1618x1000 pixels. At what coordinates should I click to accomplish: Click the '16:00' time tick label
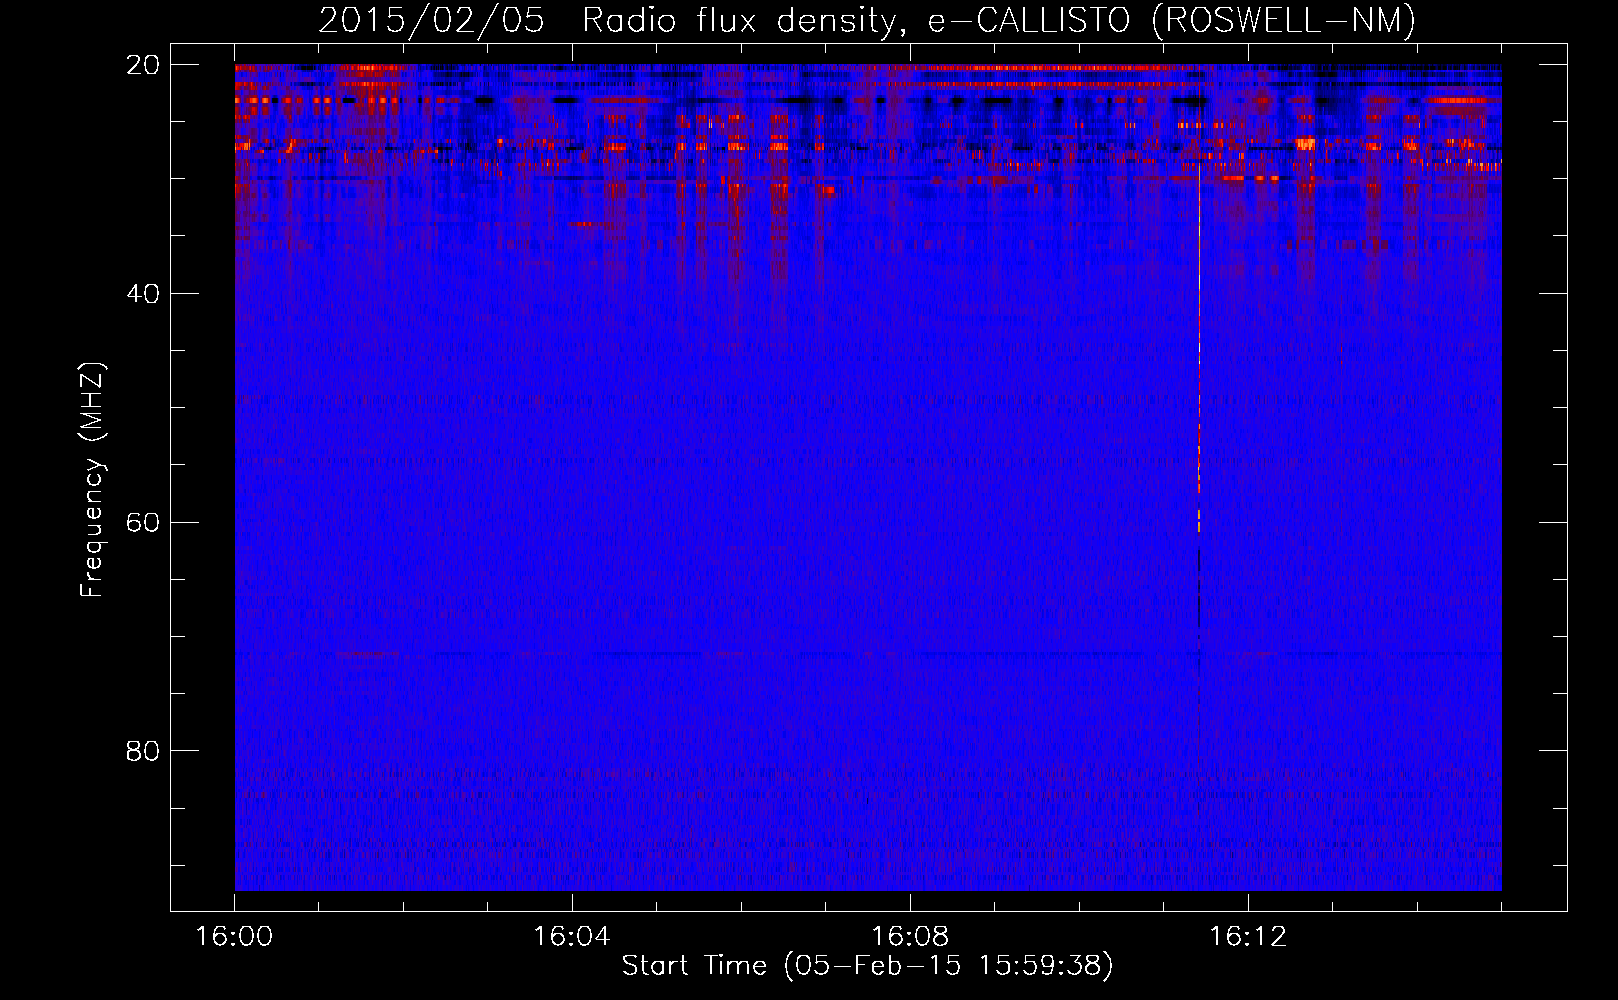click(234, 937)
